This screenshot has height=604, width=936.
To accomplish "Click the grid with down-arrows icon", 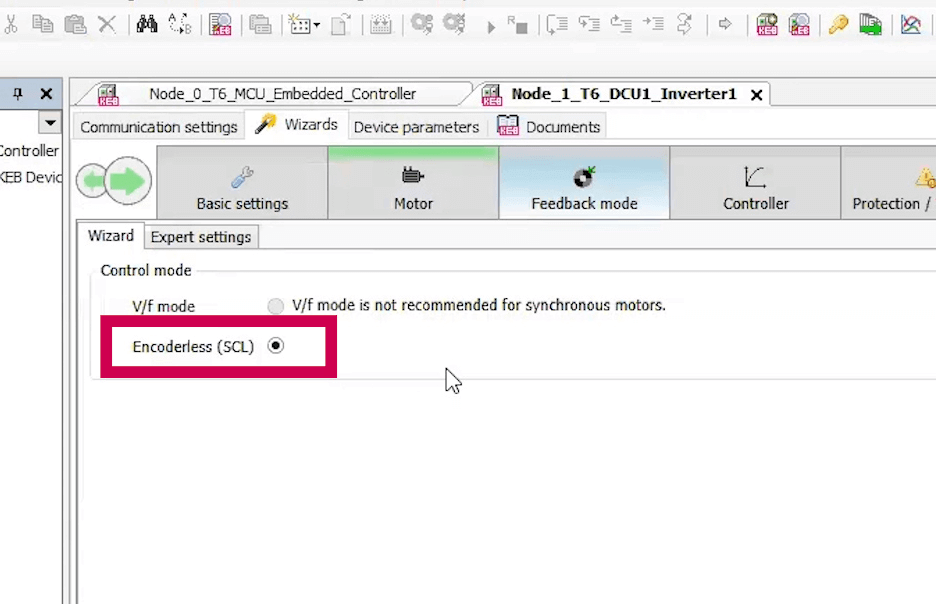I will (380, 25).
